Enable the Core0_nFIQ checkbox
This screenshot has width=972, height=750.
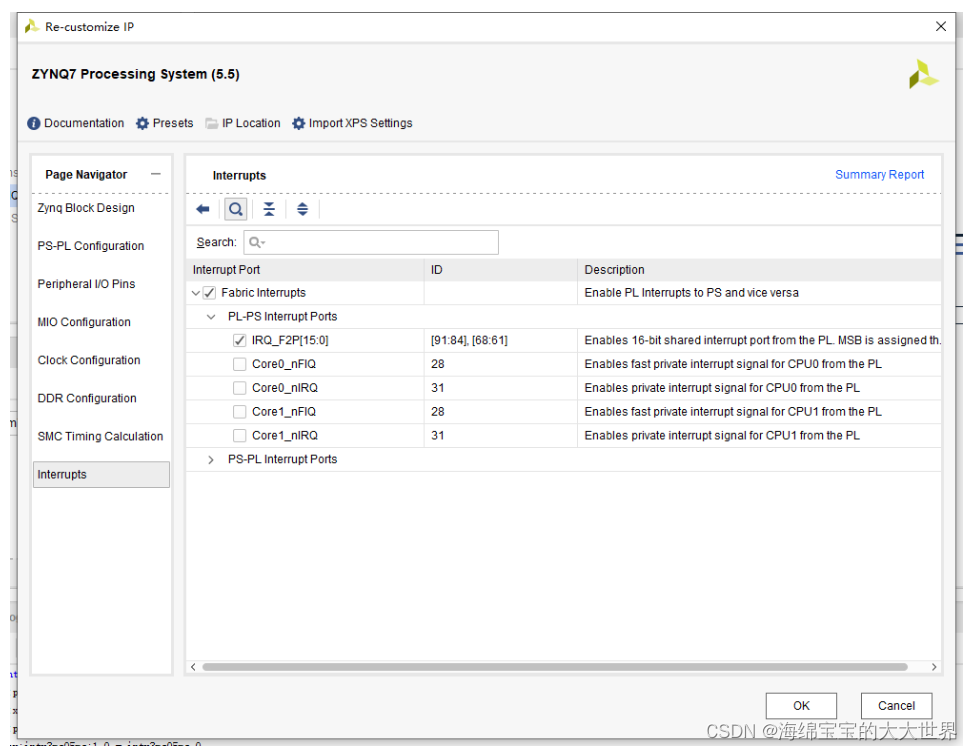[x=239, y=364]
